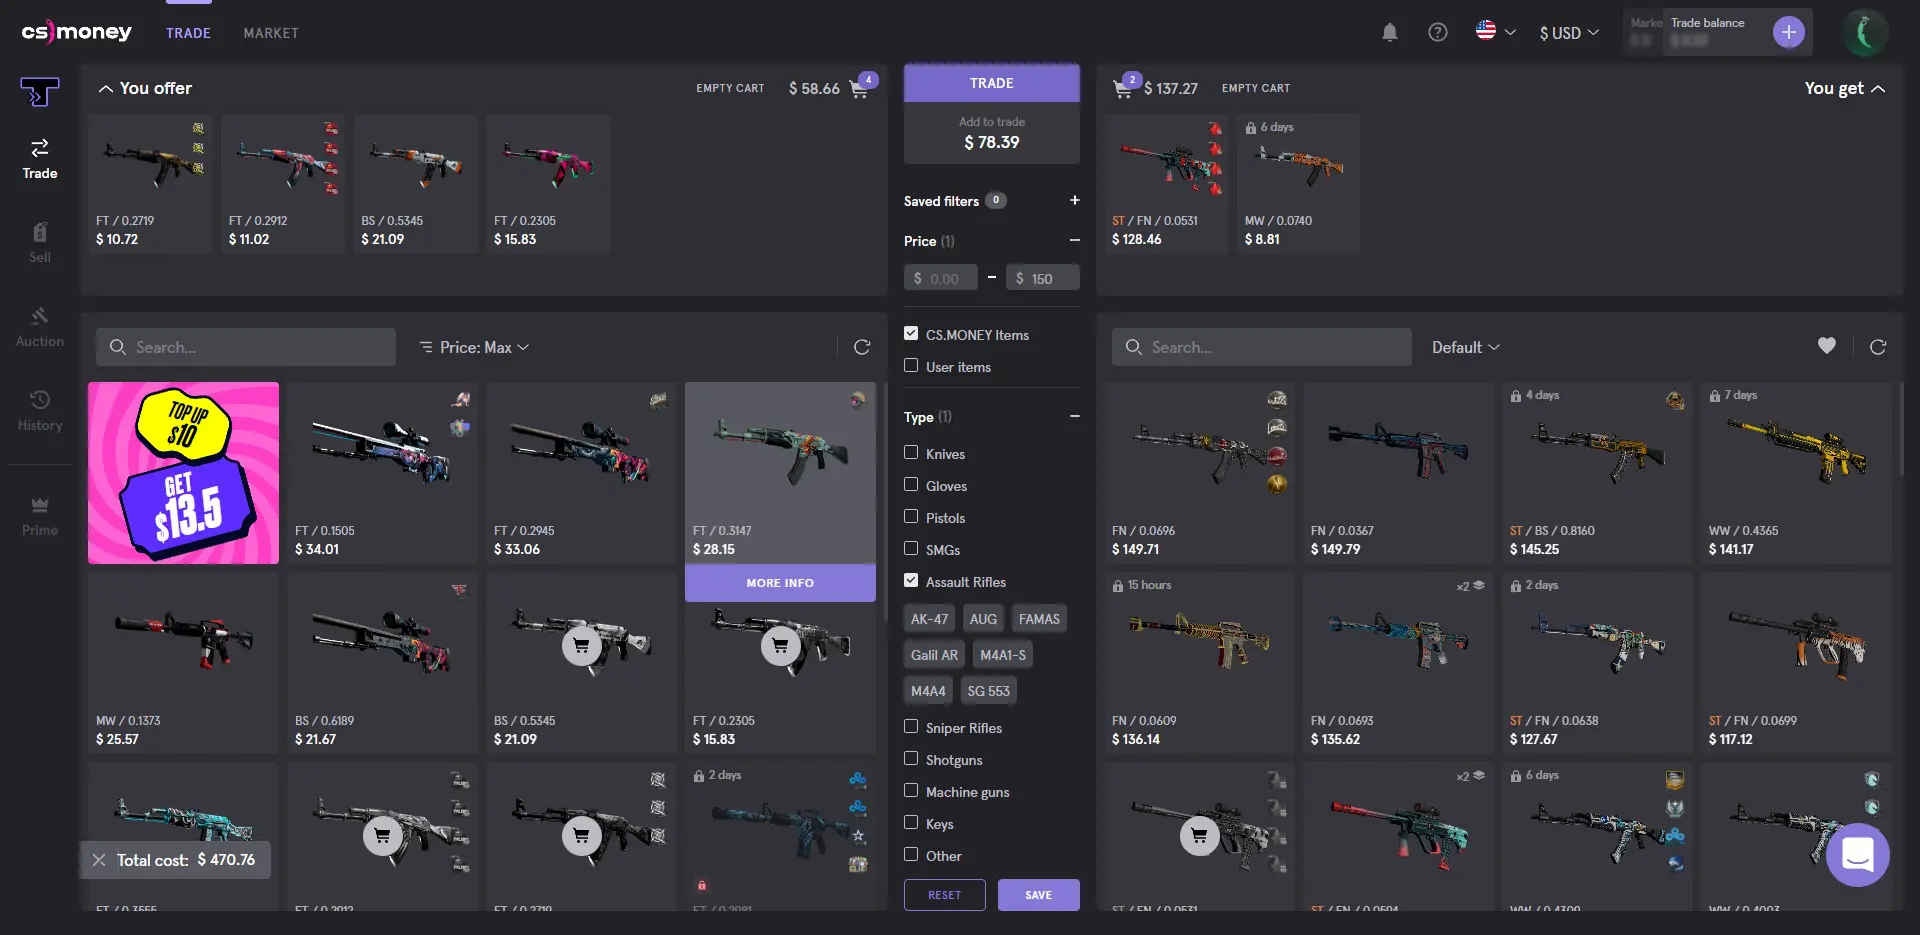The width and height of the screenshot is (1920, 935).
Task: Uncheck the CS.MONEY Items checkbox
Action: (911, 334)
